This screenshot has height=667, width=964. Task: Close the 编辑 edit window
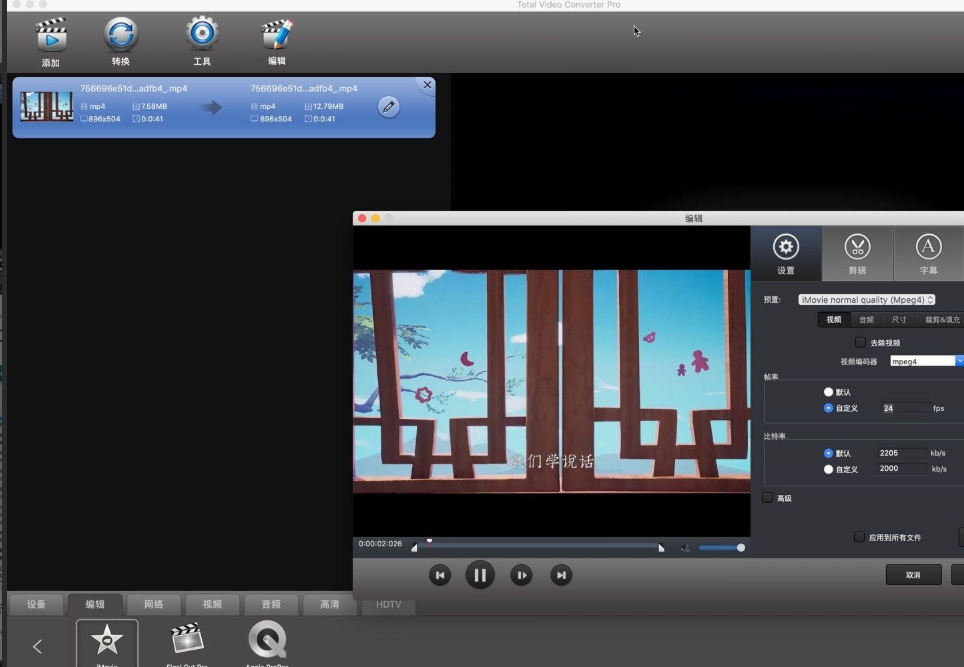362,218
